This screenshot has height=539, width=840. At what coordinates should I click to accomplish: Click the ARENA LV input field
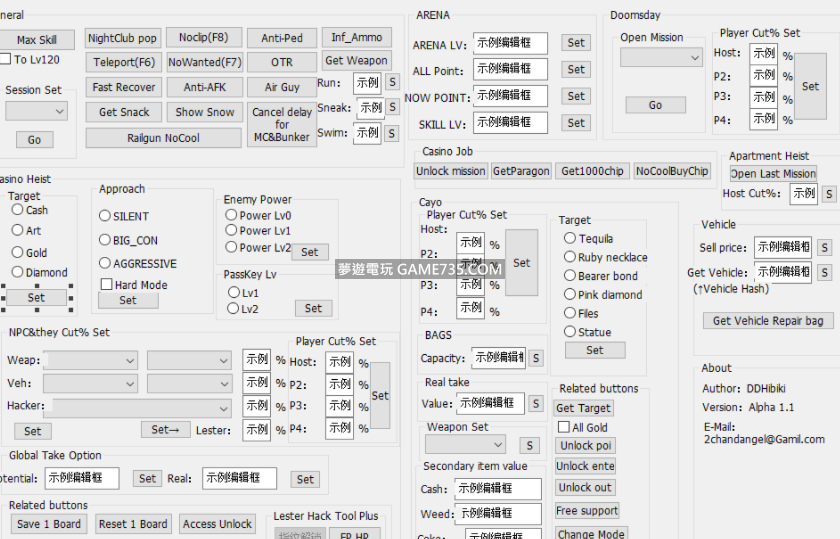point(510,43)
